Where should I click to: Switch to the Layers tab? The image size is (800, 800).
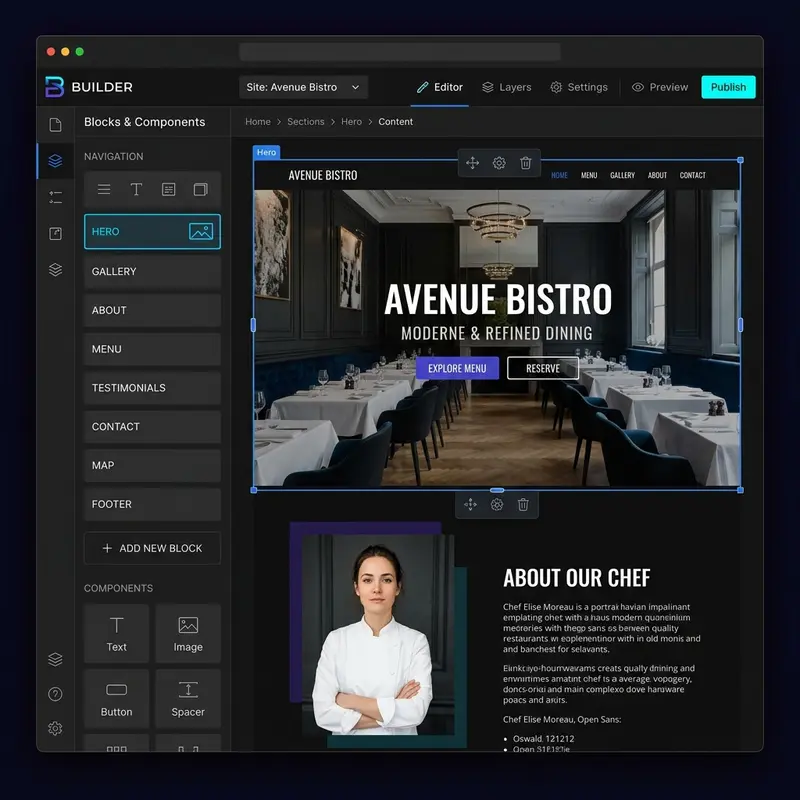tap(507, 87)
